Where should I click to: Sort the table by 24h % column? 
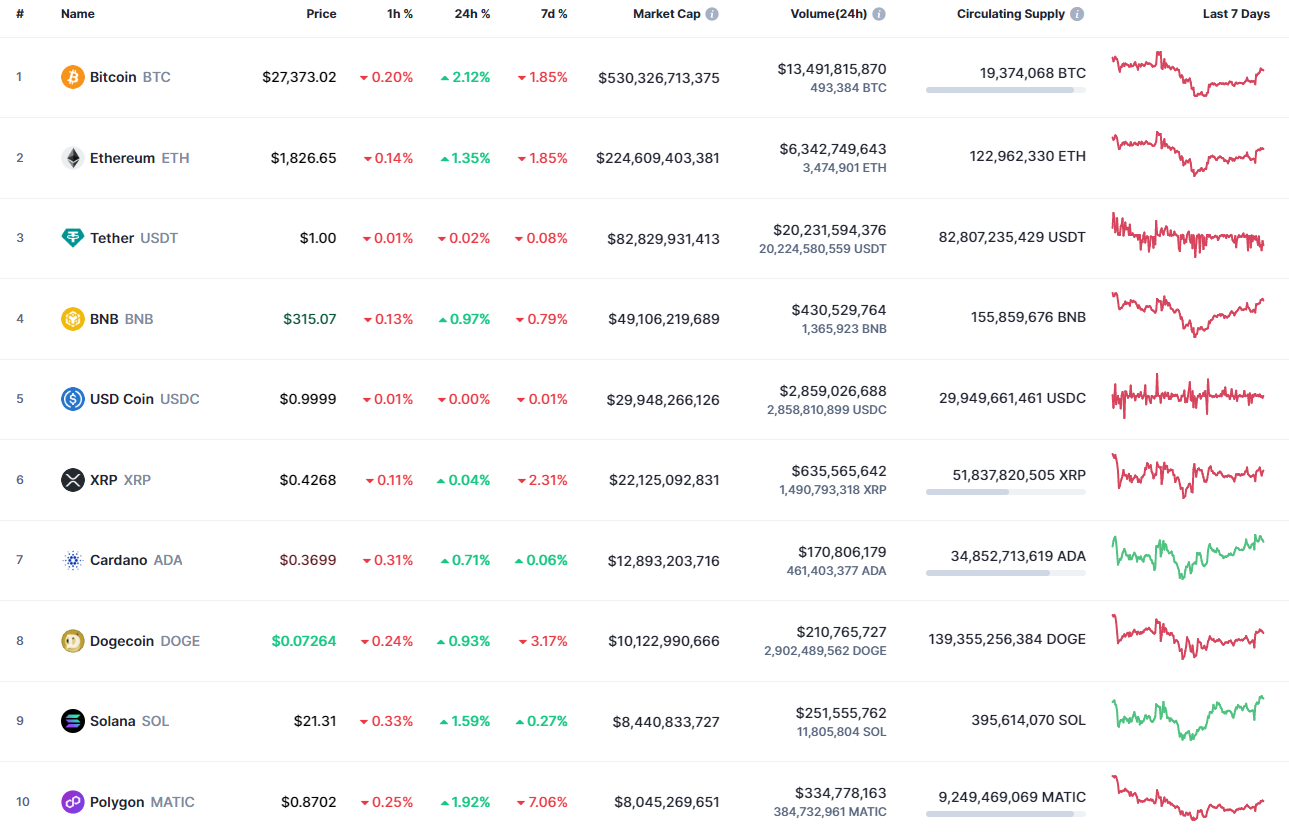tap(472, 14)
